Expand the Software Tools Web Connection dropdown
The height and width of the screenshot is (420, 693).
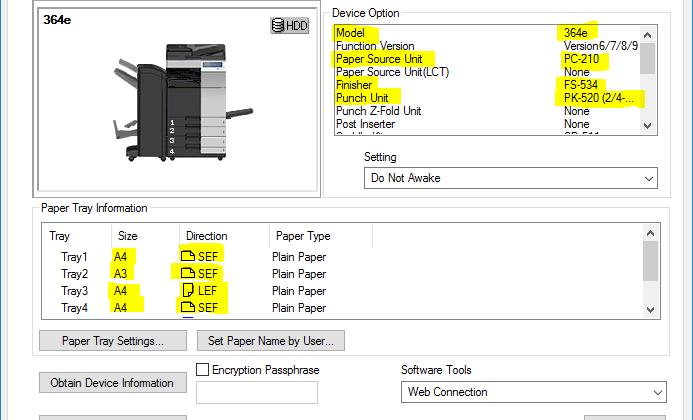(x=532, y=392)
